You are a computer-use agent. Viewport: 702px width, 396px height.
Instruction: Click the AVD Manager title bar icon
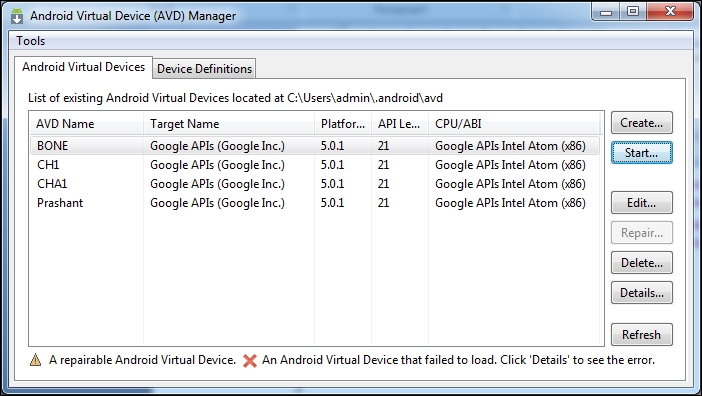[x=17, y=16]
